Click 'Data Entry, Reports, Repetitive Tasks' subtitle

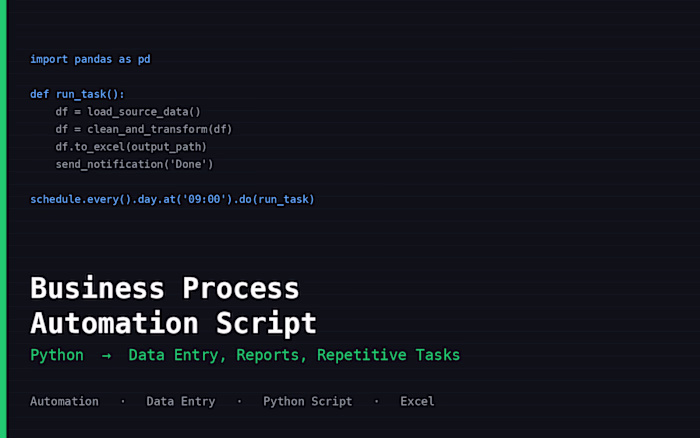click(294, 355)
